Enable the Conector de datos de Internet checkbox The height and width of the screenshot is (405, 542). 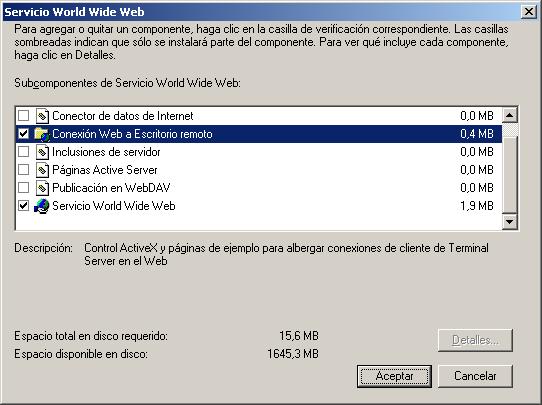[24, 115]
